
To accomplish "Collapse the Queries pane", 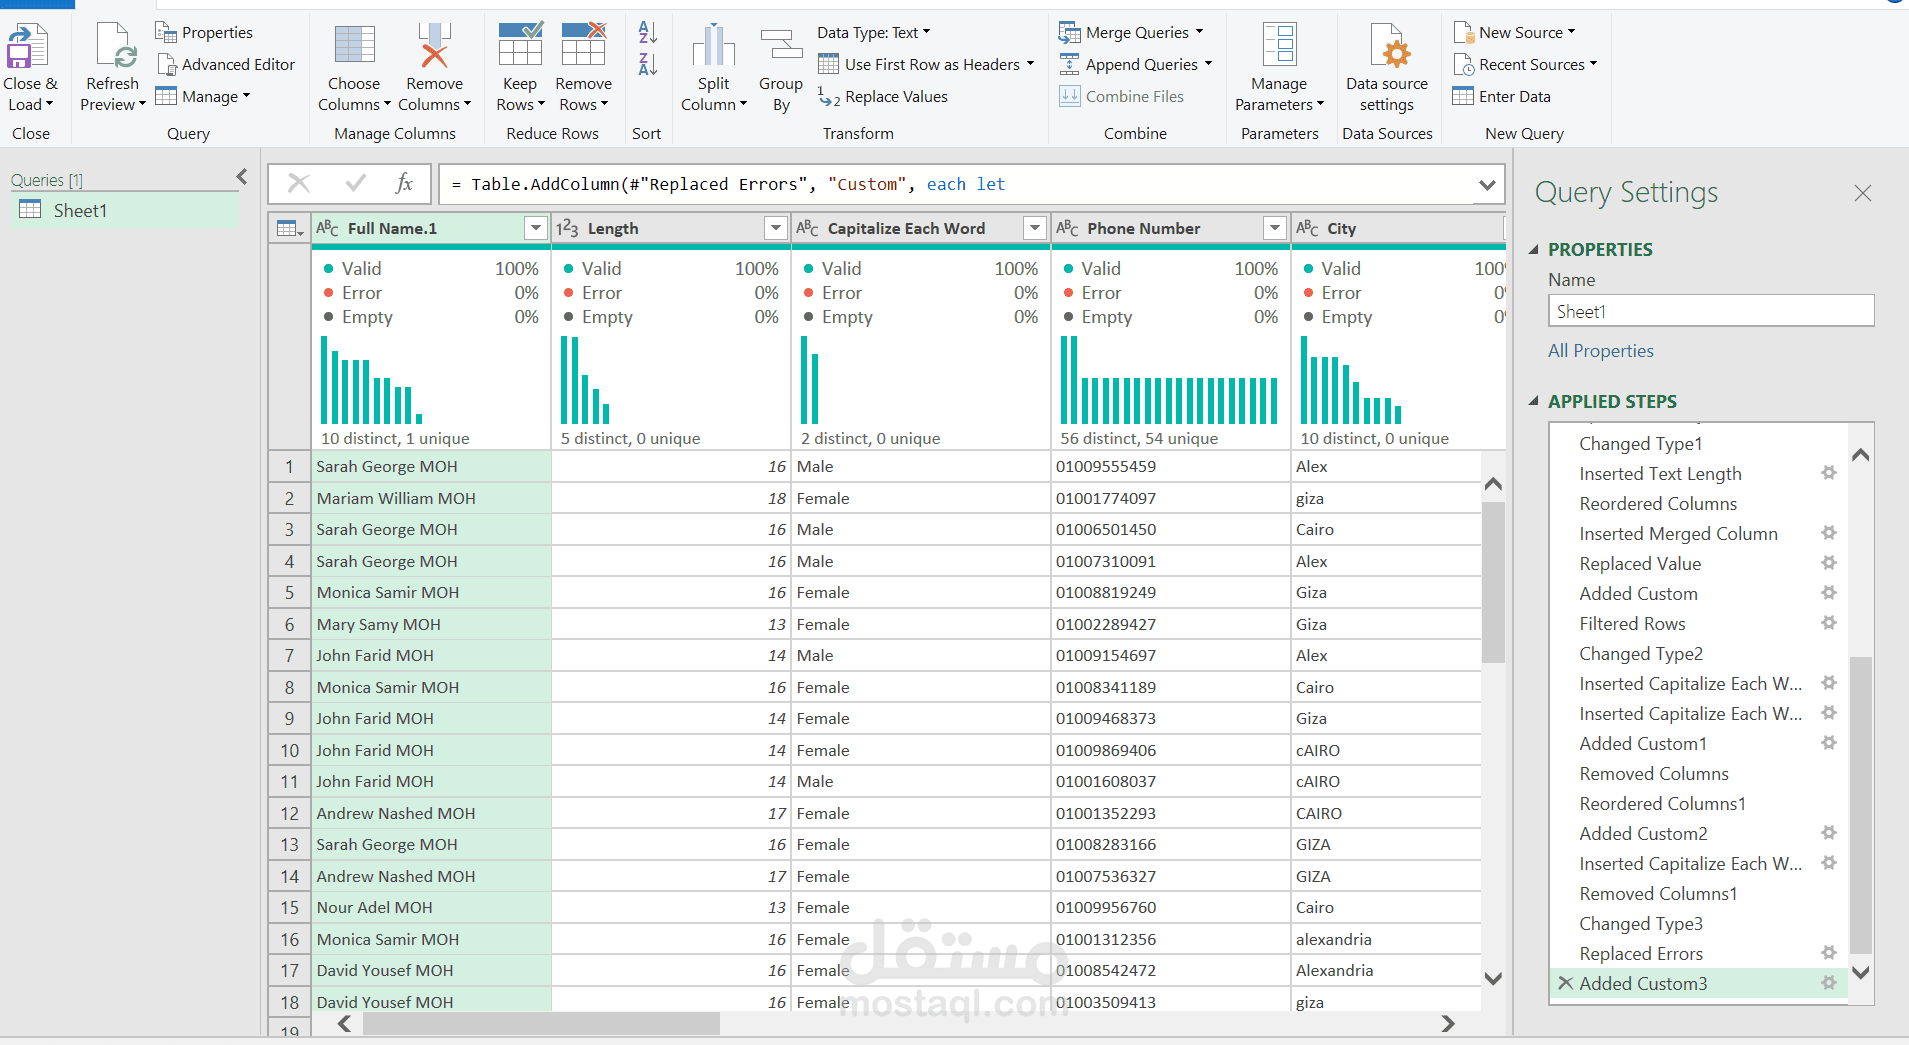I will pos(242,177).
